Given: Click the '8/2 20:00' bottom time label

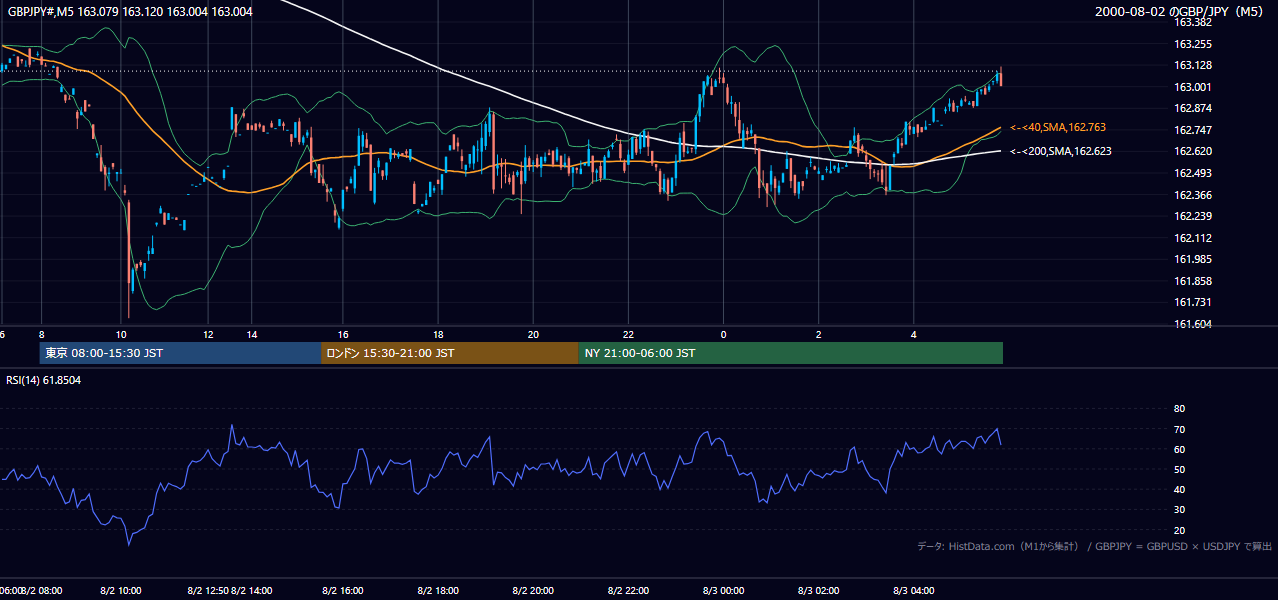Looking at the screenshot, I should (533, 590).
